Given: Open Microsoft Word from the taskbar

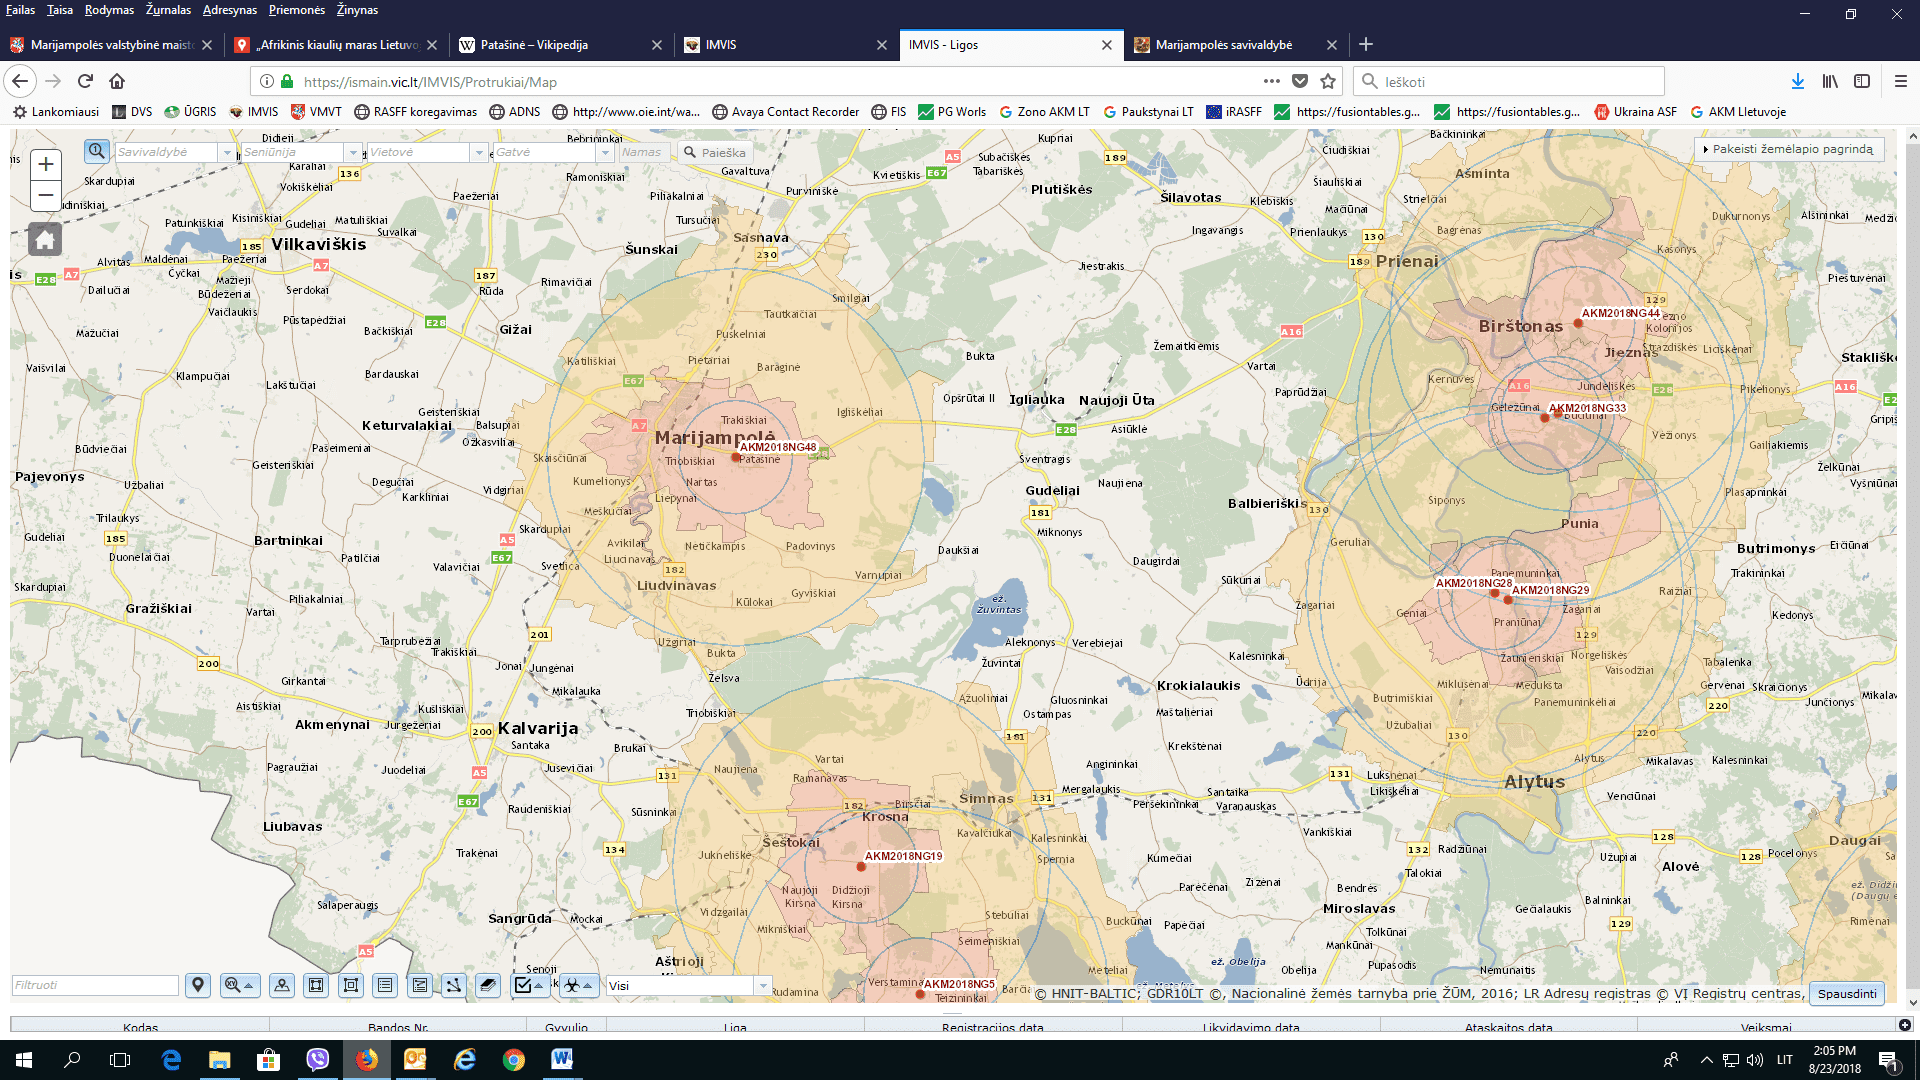Looking at the screenshot, I should pos(561,1059).
